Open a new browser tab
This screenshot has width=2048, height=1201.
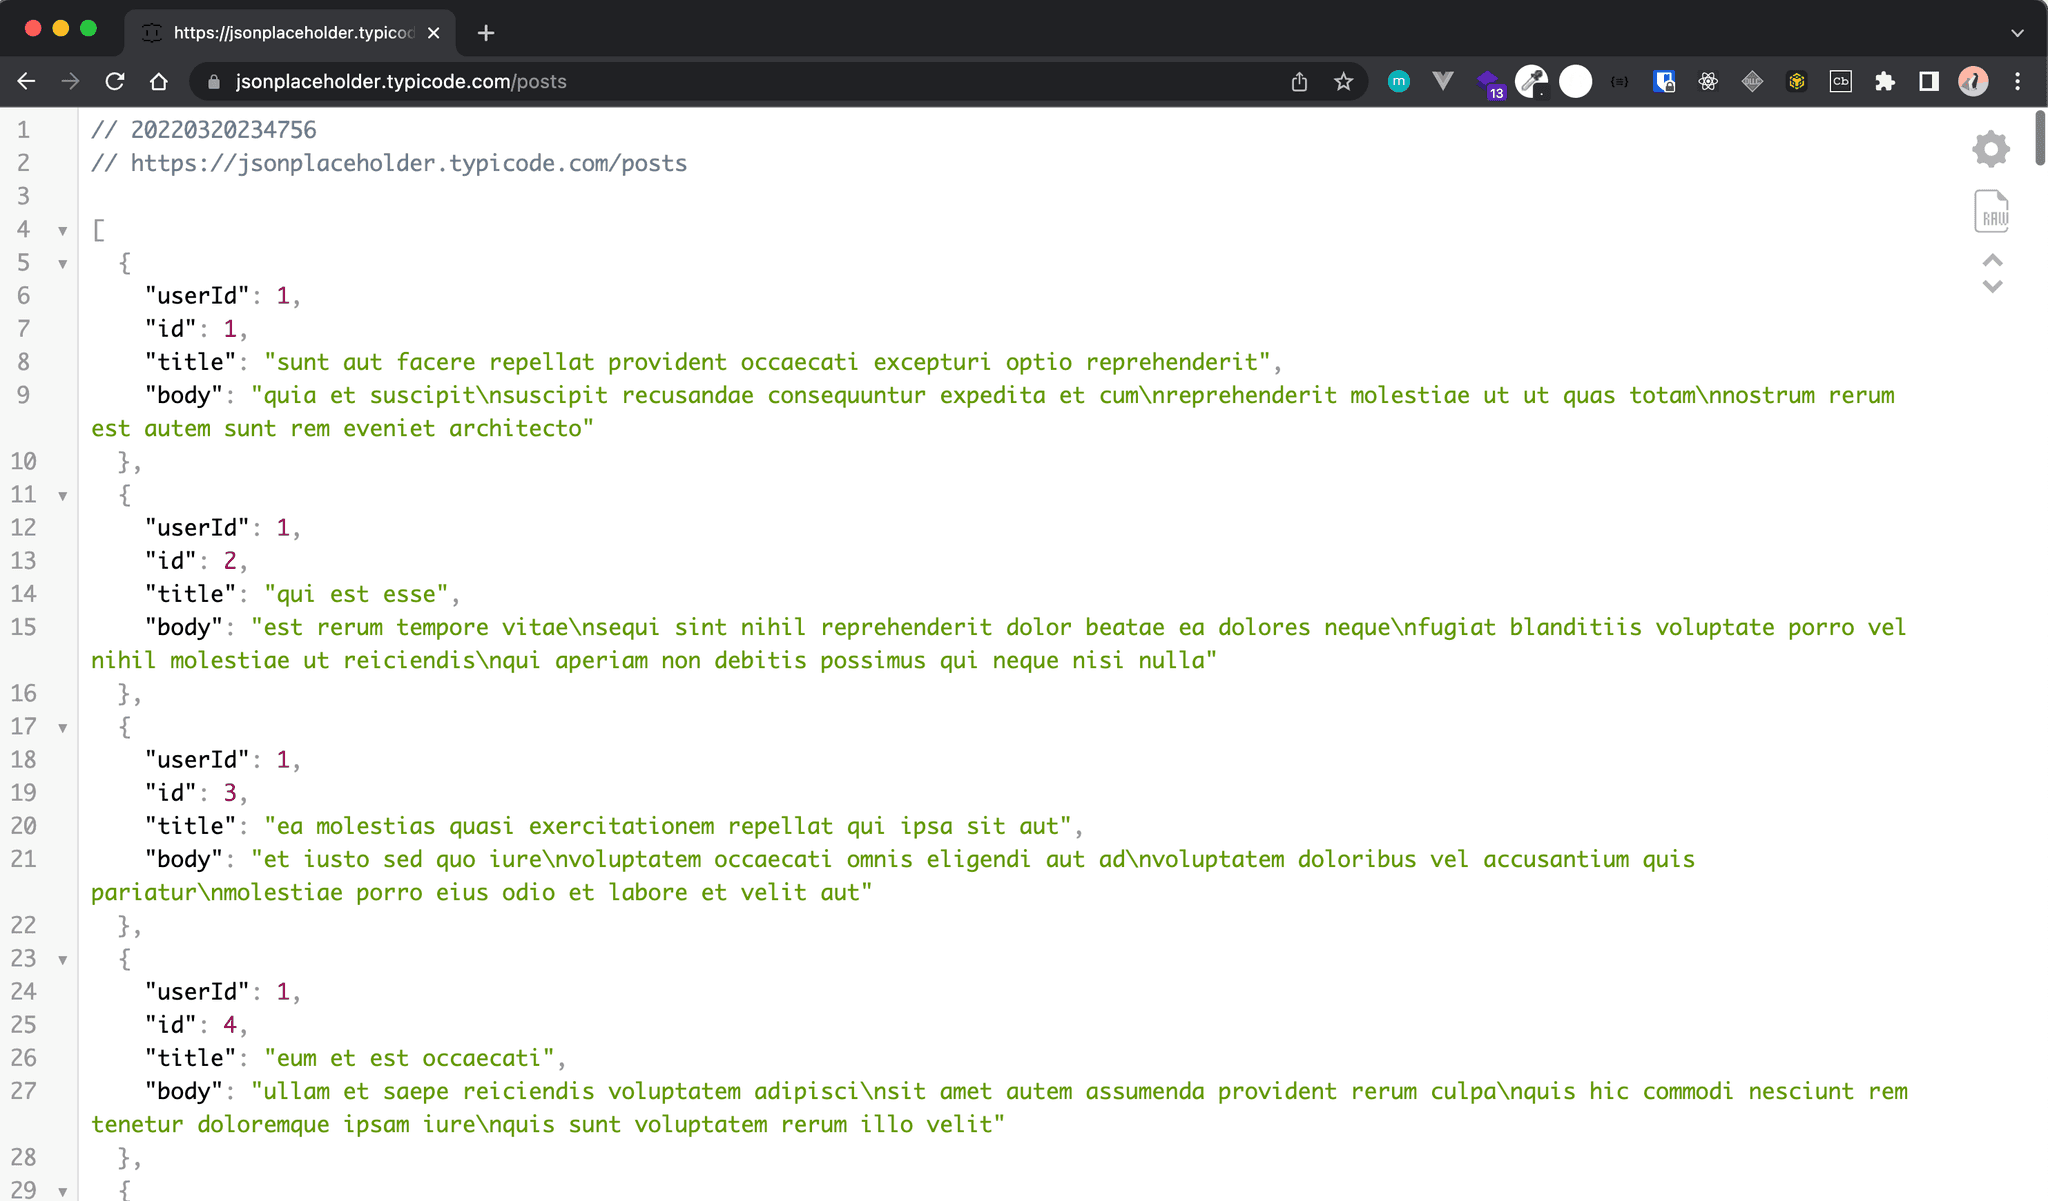pyautogui.click(x=486, y=33)
